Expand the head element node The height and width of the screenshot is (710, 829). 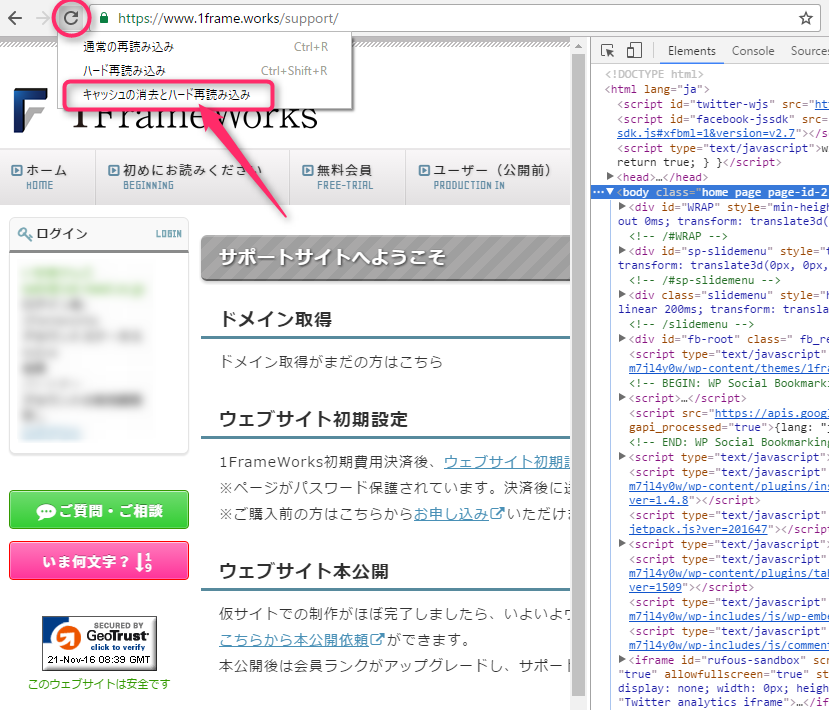pos(611,176)
